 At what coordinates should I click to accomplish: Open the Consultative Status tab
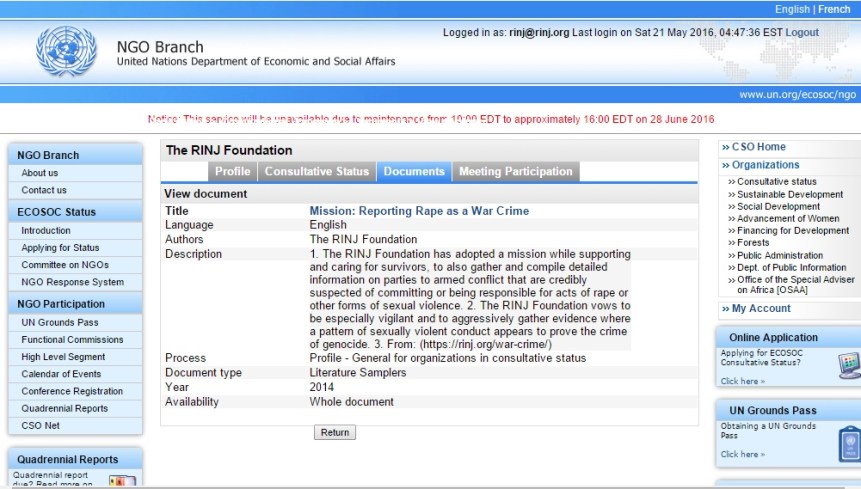click(316, 172)
